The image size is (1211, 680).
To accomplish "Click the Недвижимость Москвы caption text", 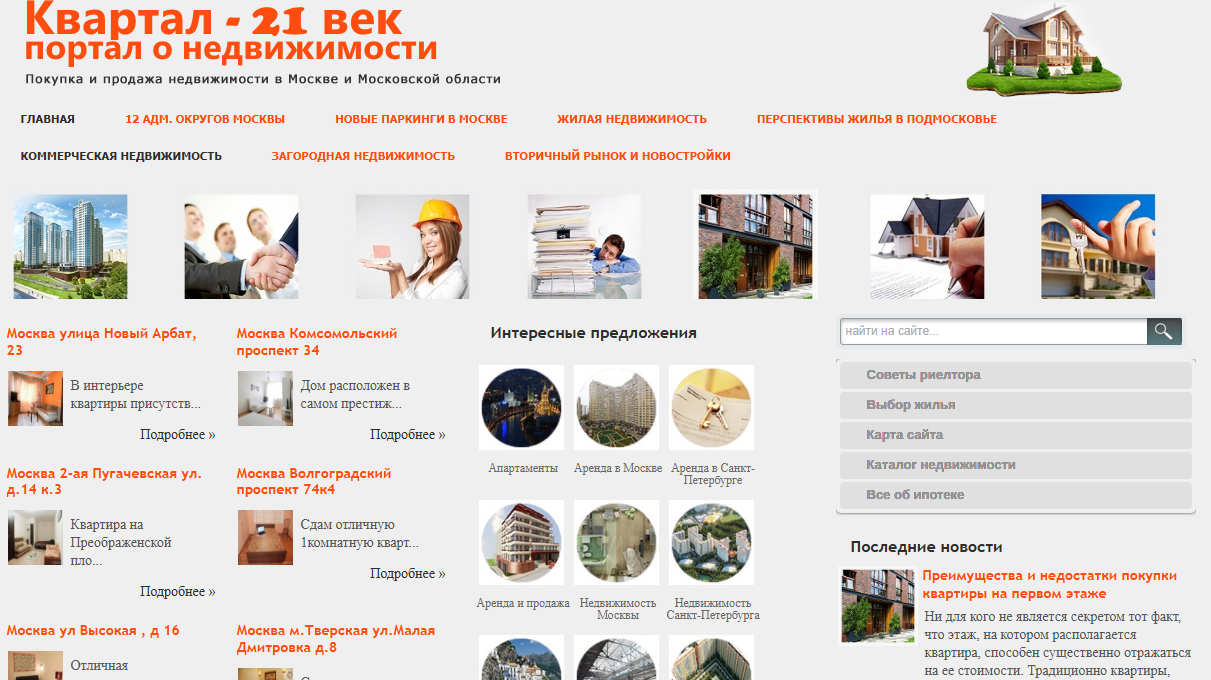I will pyautogui.click(x=618, y=609).
